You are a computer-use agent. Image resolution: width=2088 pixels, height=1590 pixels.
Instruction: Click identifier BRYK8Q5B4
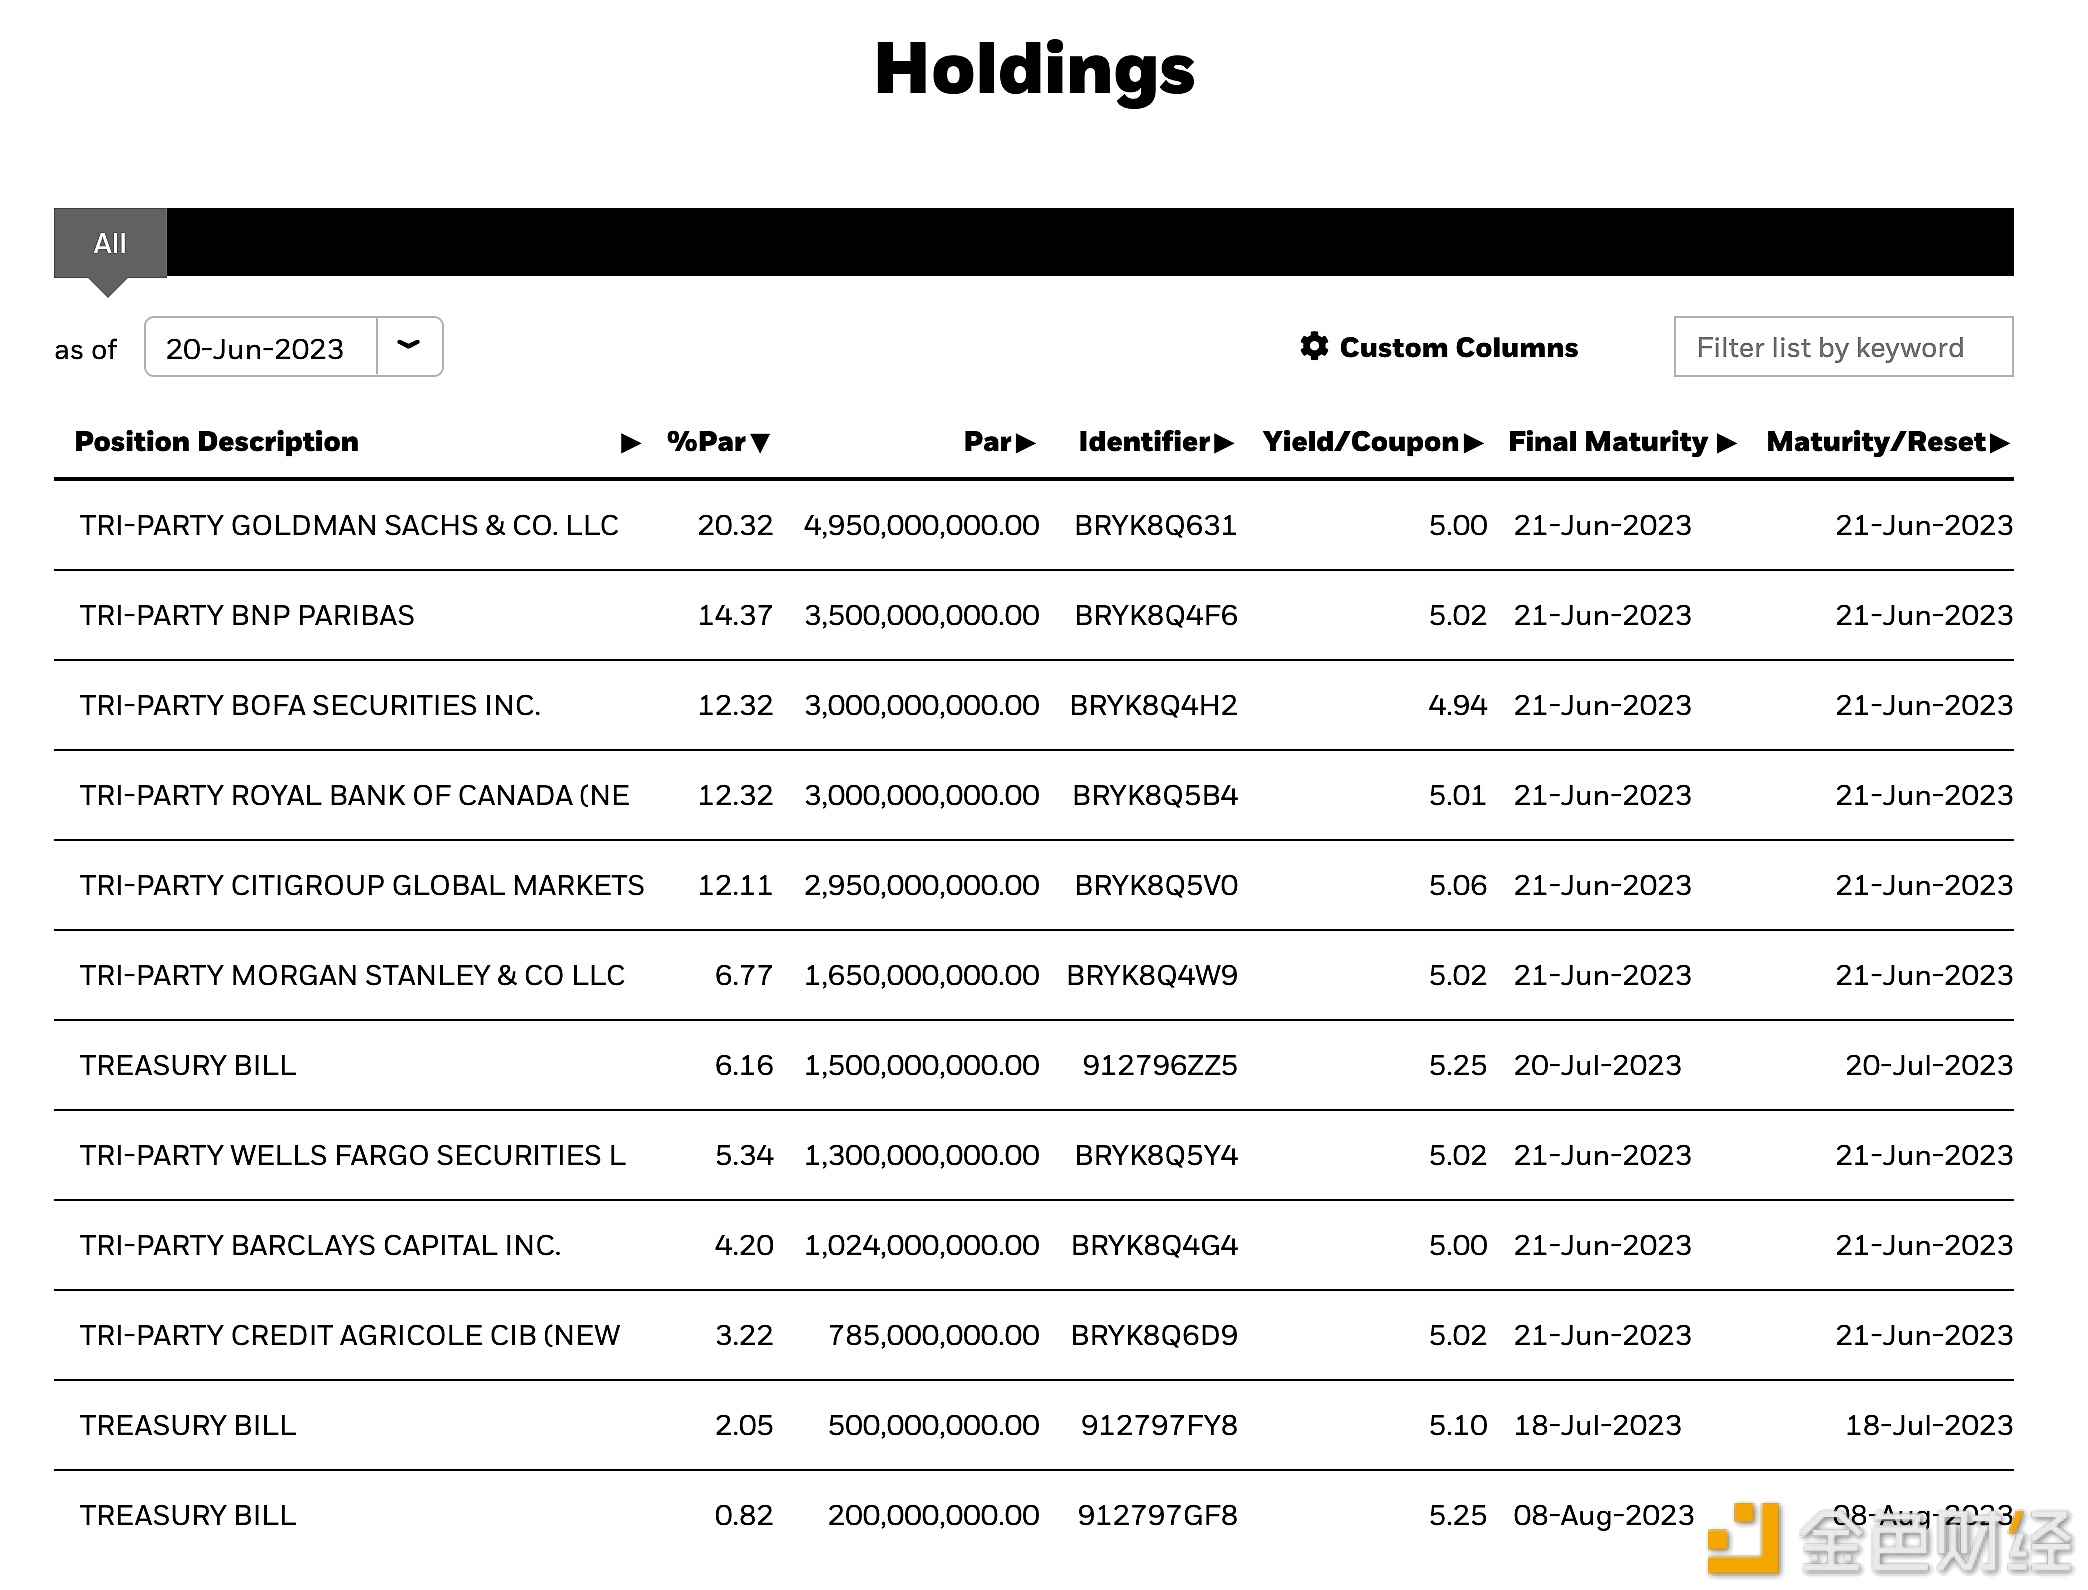(x=1155, y=795)
